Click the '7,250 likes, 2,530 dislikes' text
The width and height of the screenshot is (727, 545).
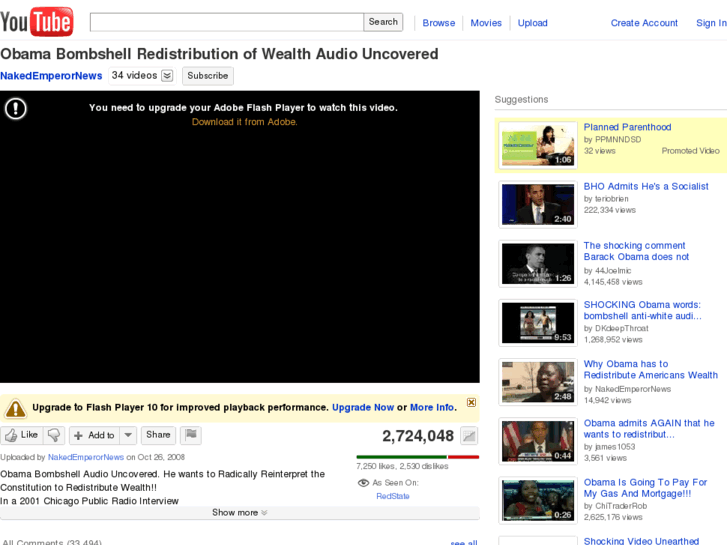[402, 466]
